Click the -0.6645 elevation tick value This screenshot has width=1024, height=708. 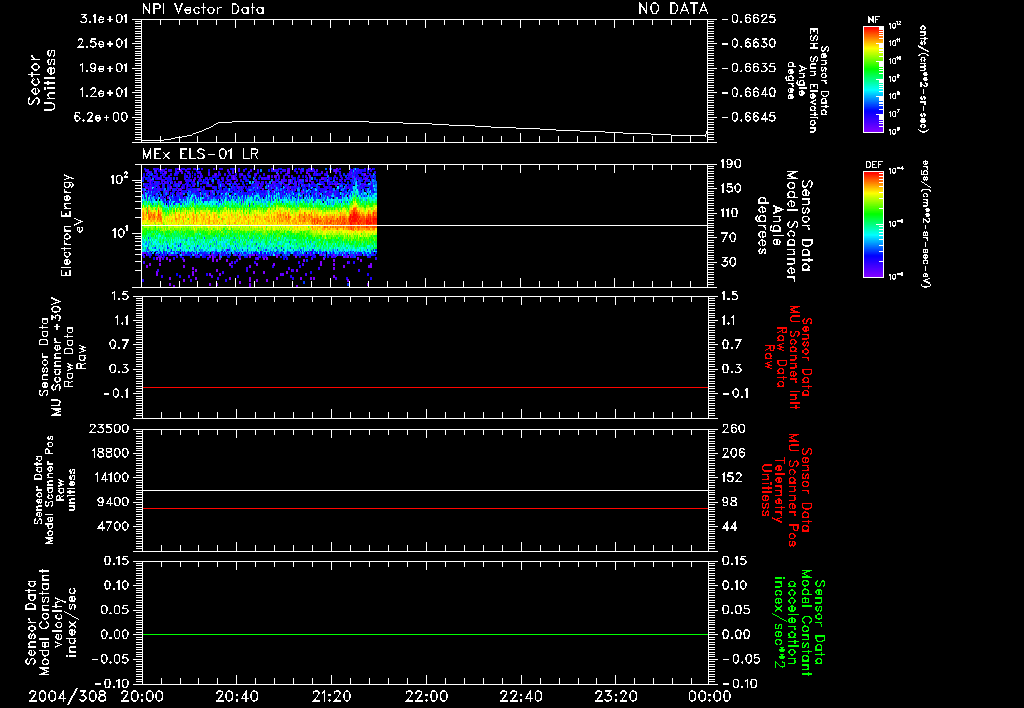(x=750, y=117)
